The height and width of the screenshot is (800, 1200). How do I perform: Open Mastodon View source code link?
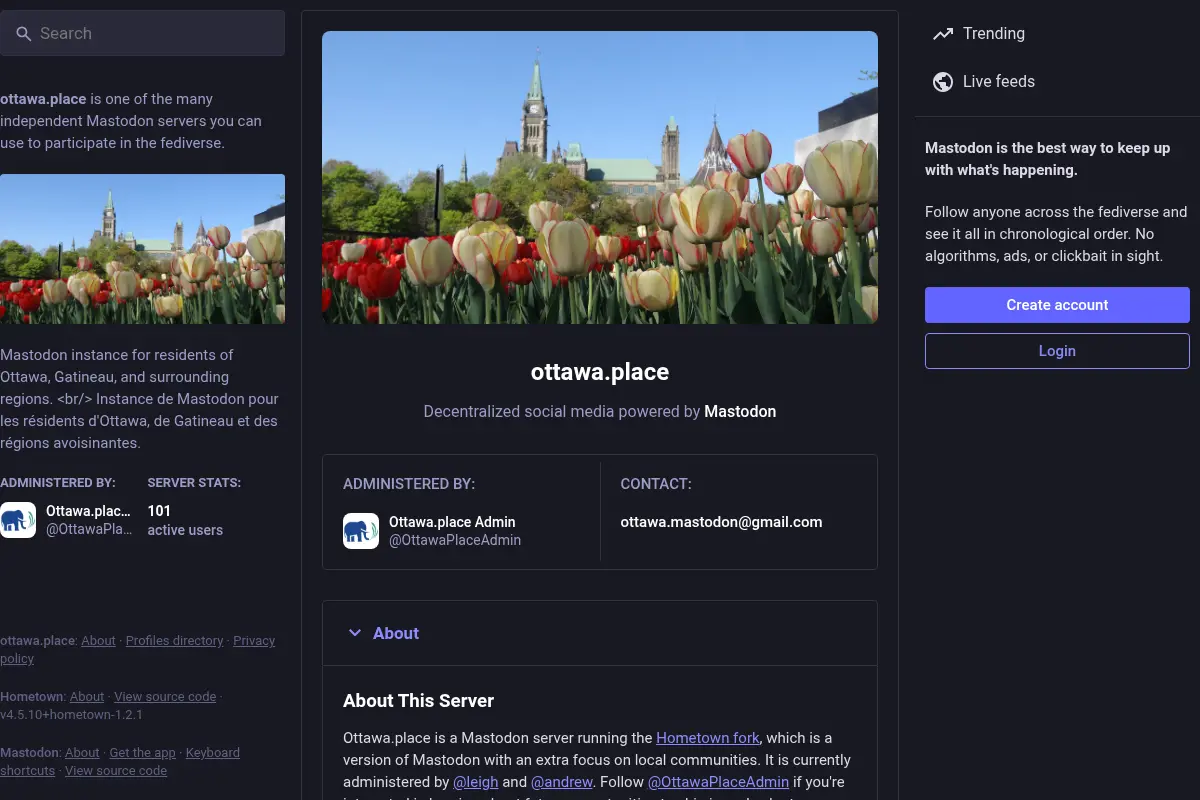coord(116,771)
